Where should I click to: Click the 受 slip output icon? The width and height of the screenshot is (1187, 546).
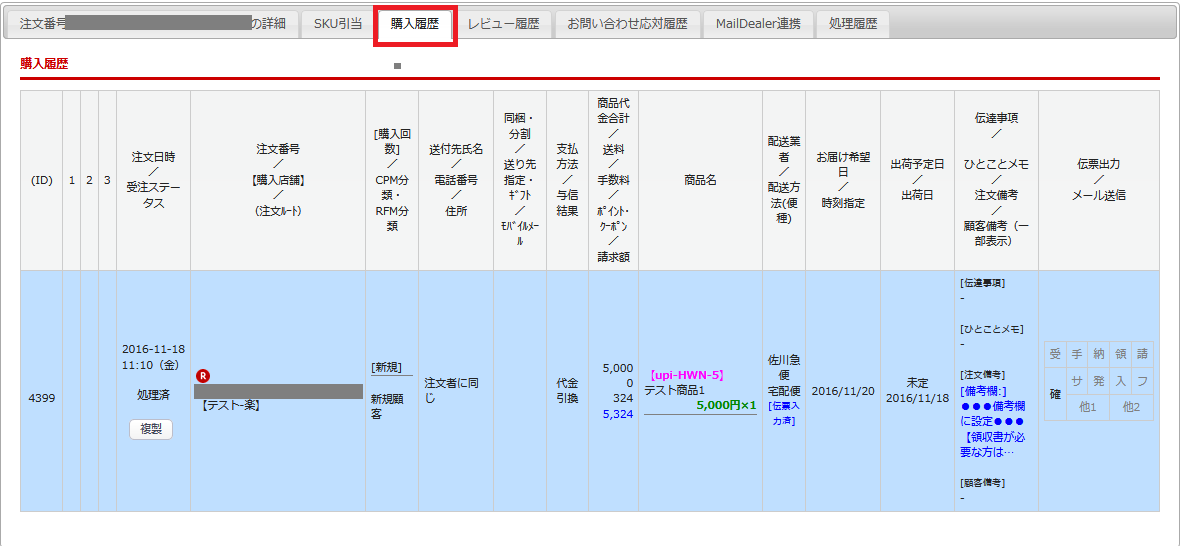click(x=1054, y=353)
